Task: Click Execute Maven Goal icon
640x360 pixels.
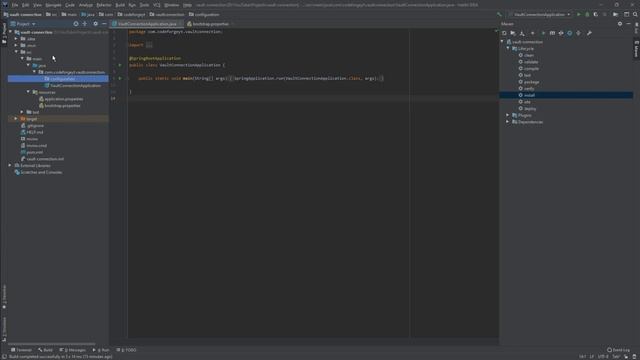Action: point(552,33)
